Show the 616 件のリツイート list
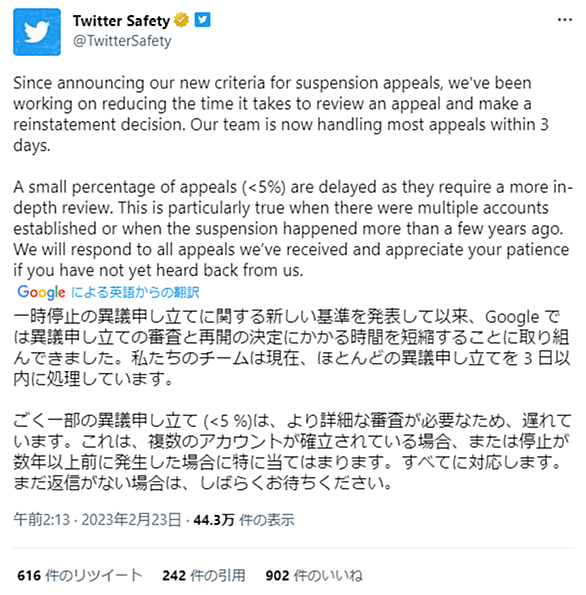 (80, 576)
